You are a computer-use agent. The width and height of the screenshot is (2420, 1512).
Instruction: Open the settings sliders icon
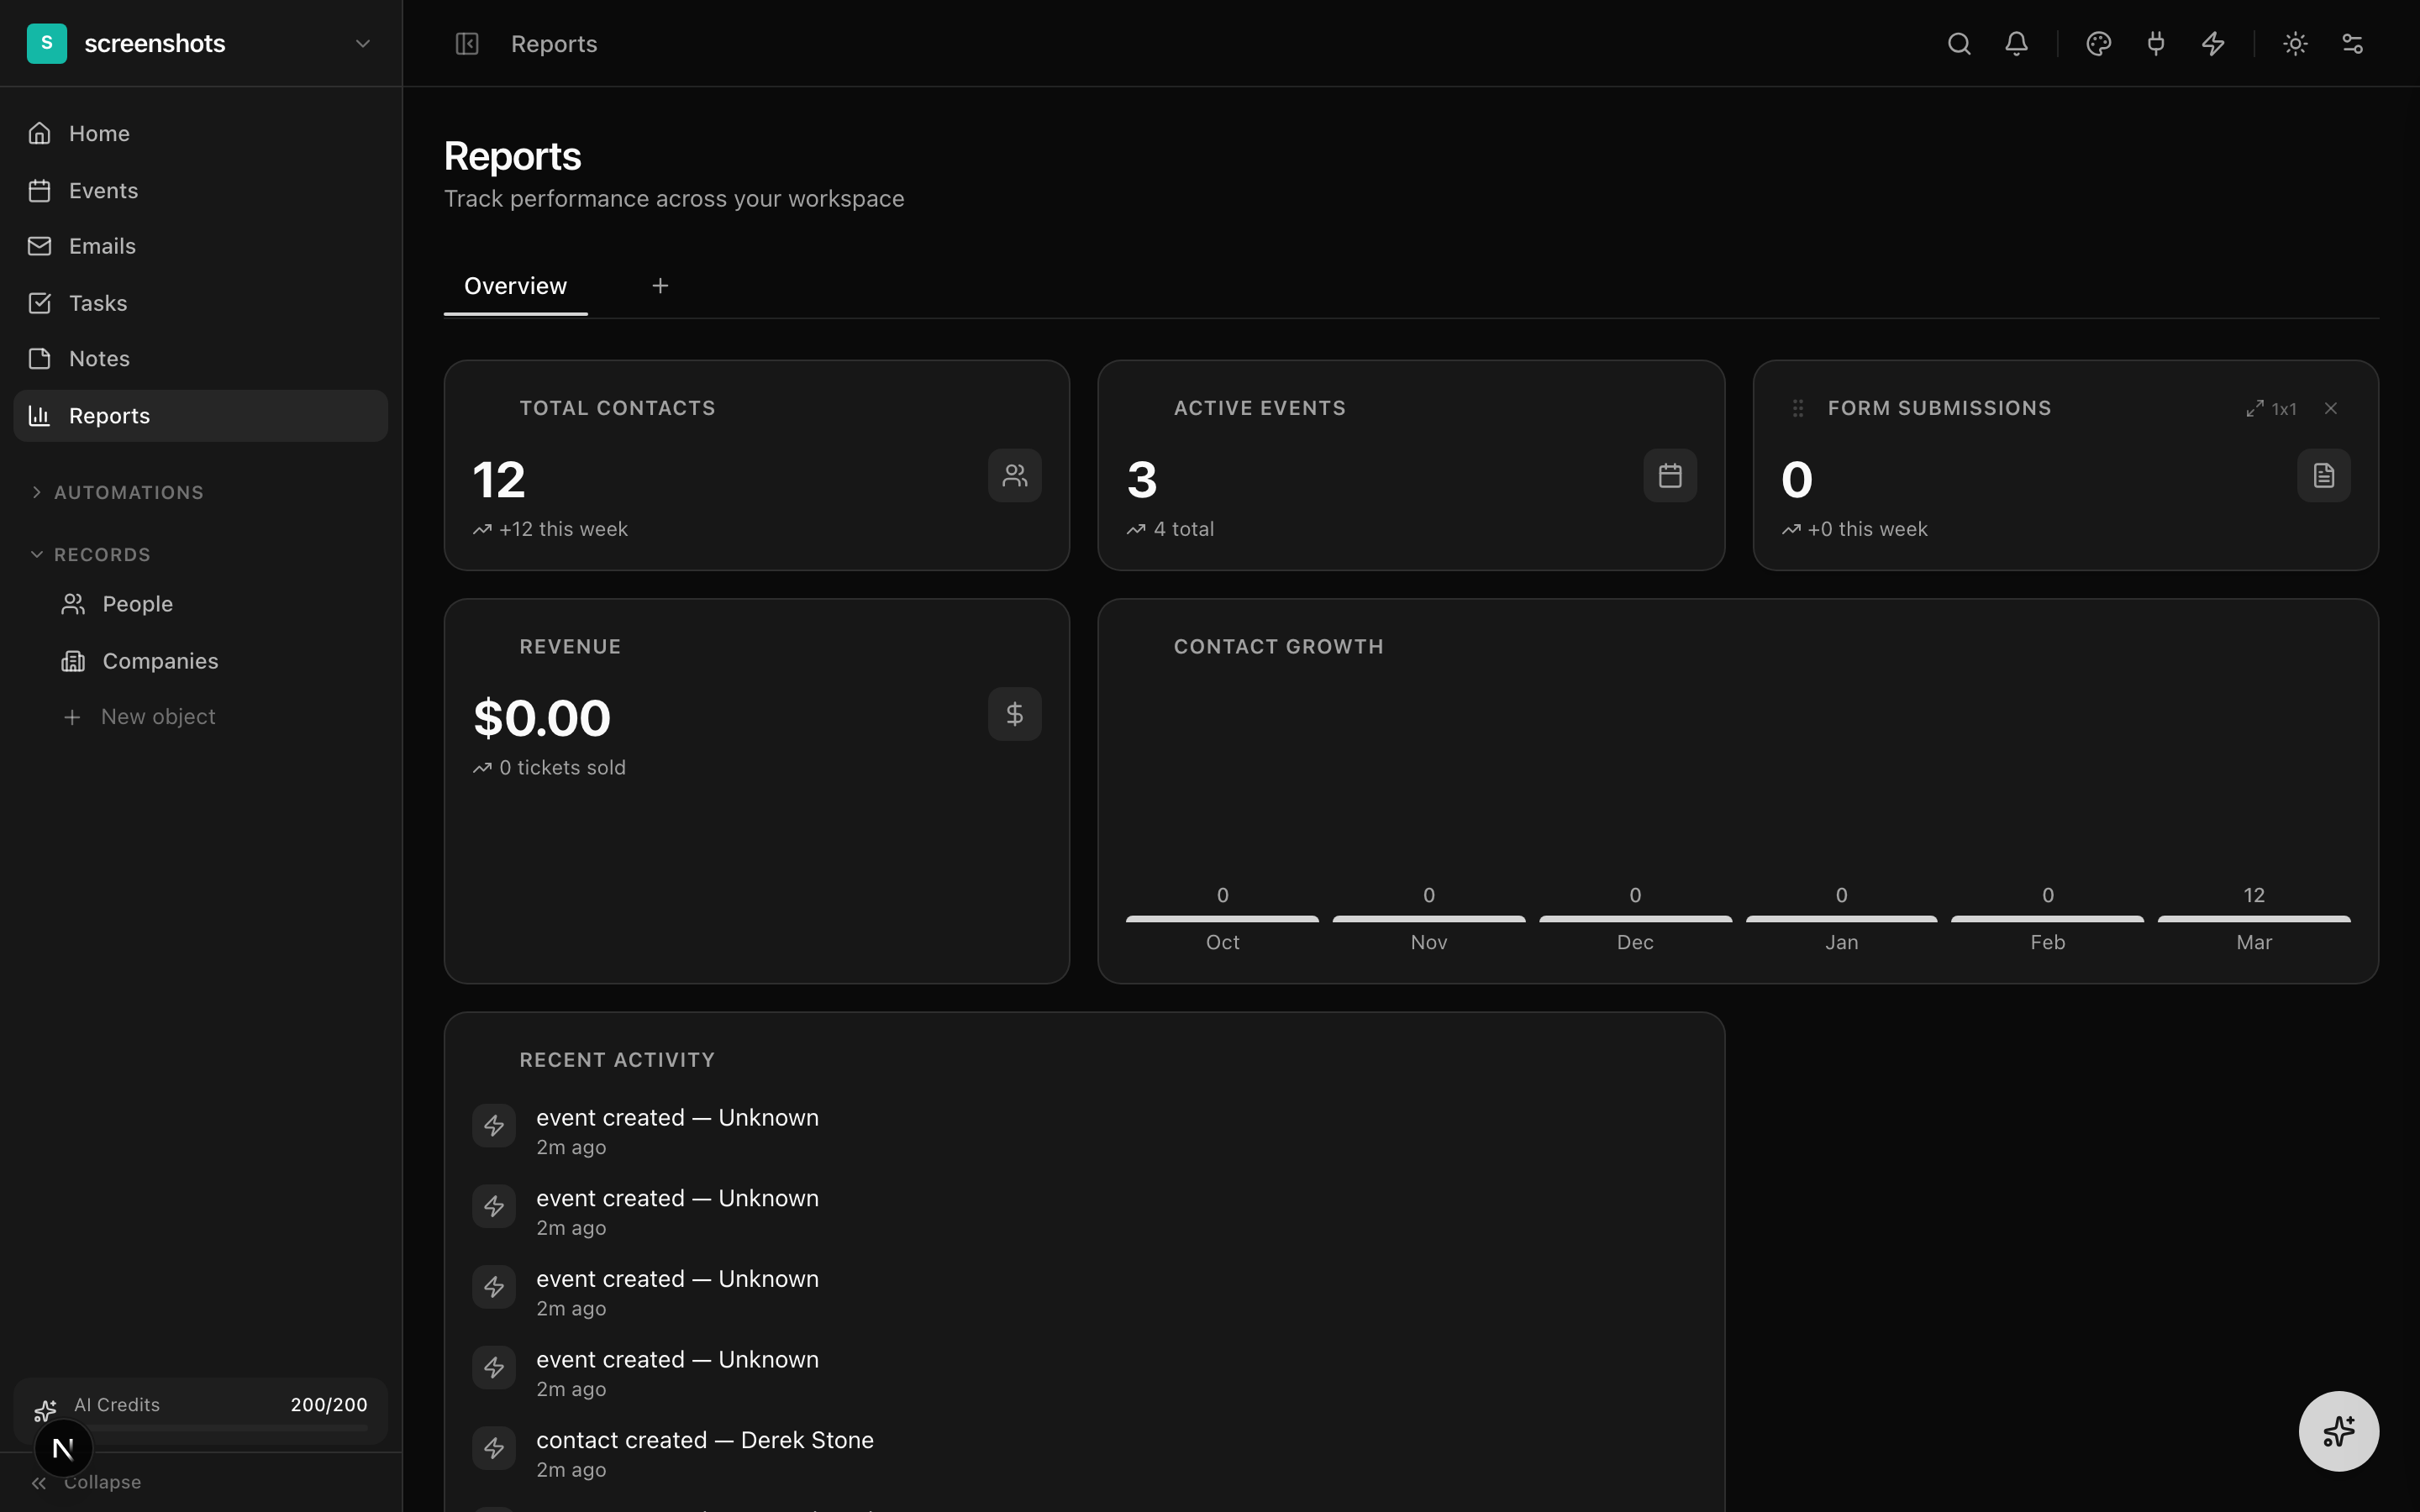(x=2352, y=44)
